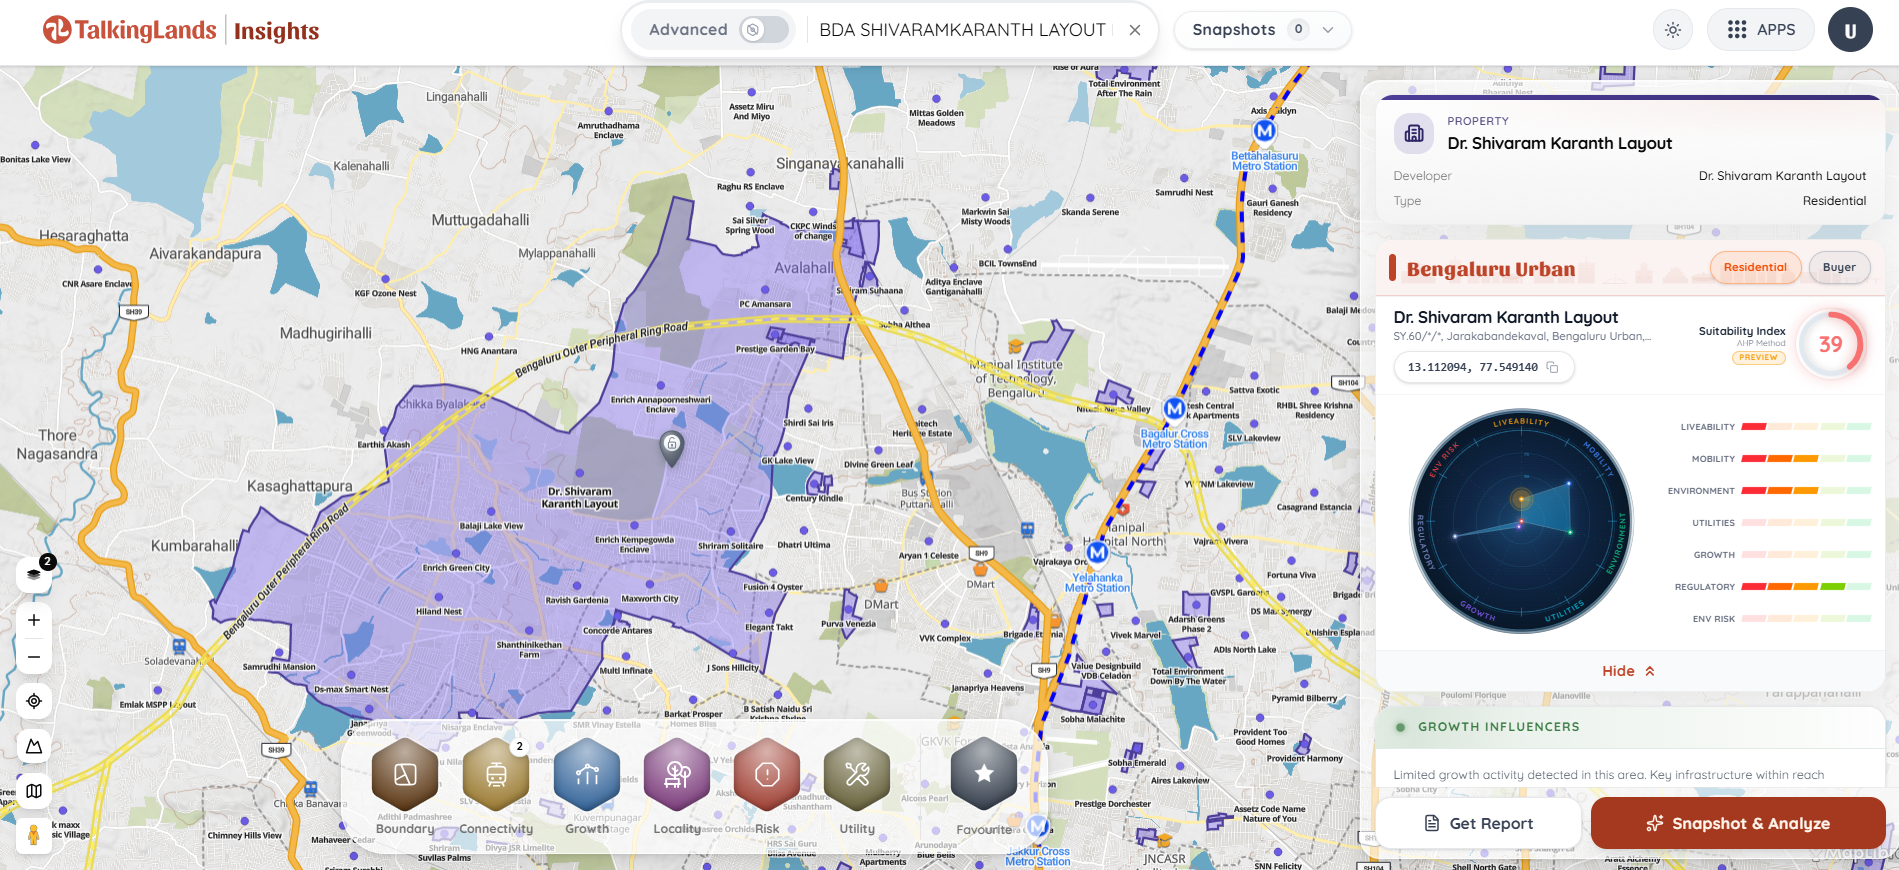Click the grey property pin marker
1899x870 pixels.
pos(672,448)
